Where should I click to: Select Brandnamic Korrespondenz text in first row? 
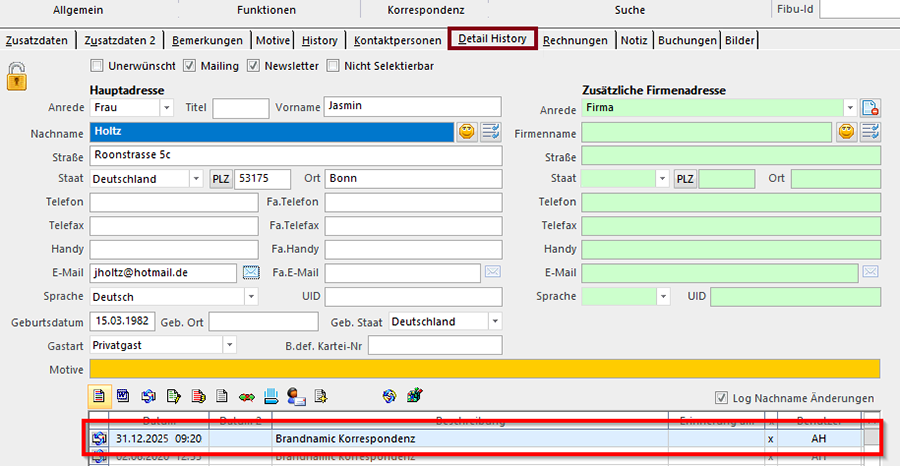click(345, 439)
